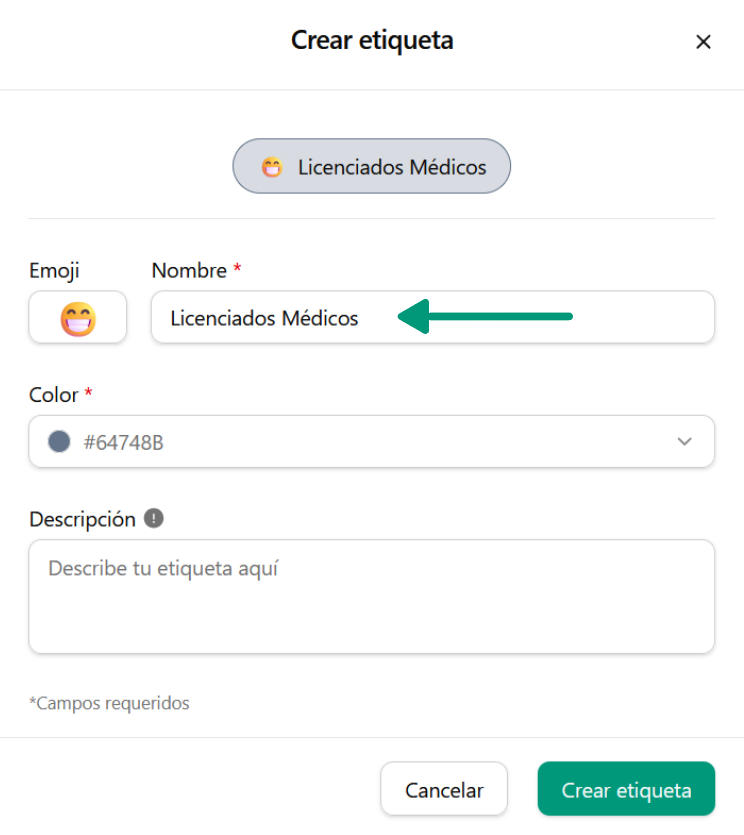
Task: Click the #64748B hex color value
Action: tap(123, 442)
